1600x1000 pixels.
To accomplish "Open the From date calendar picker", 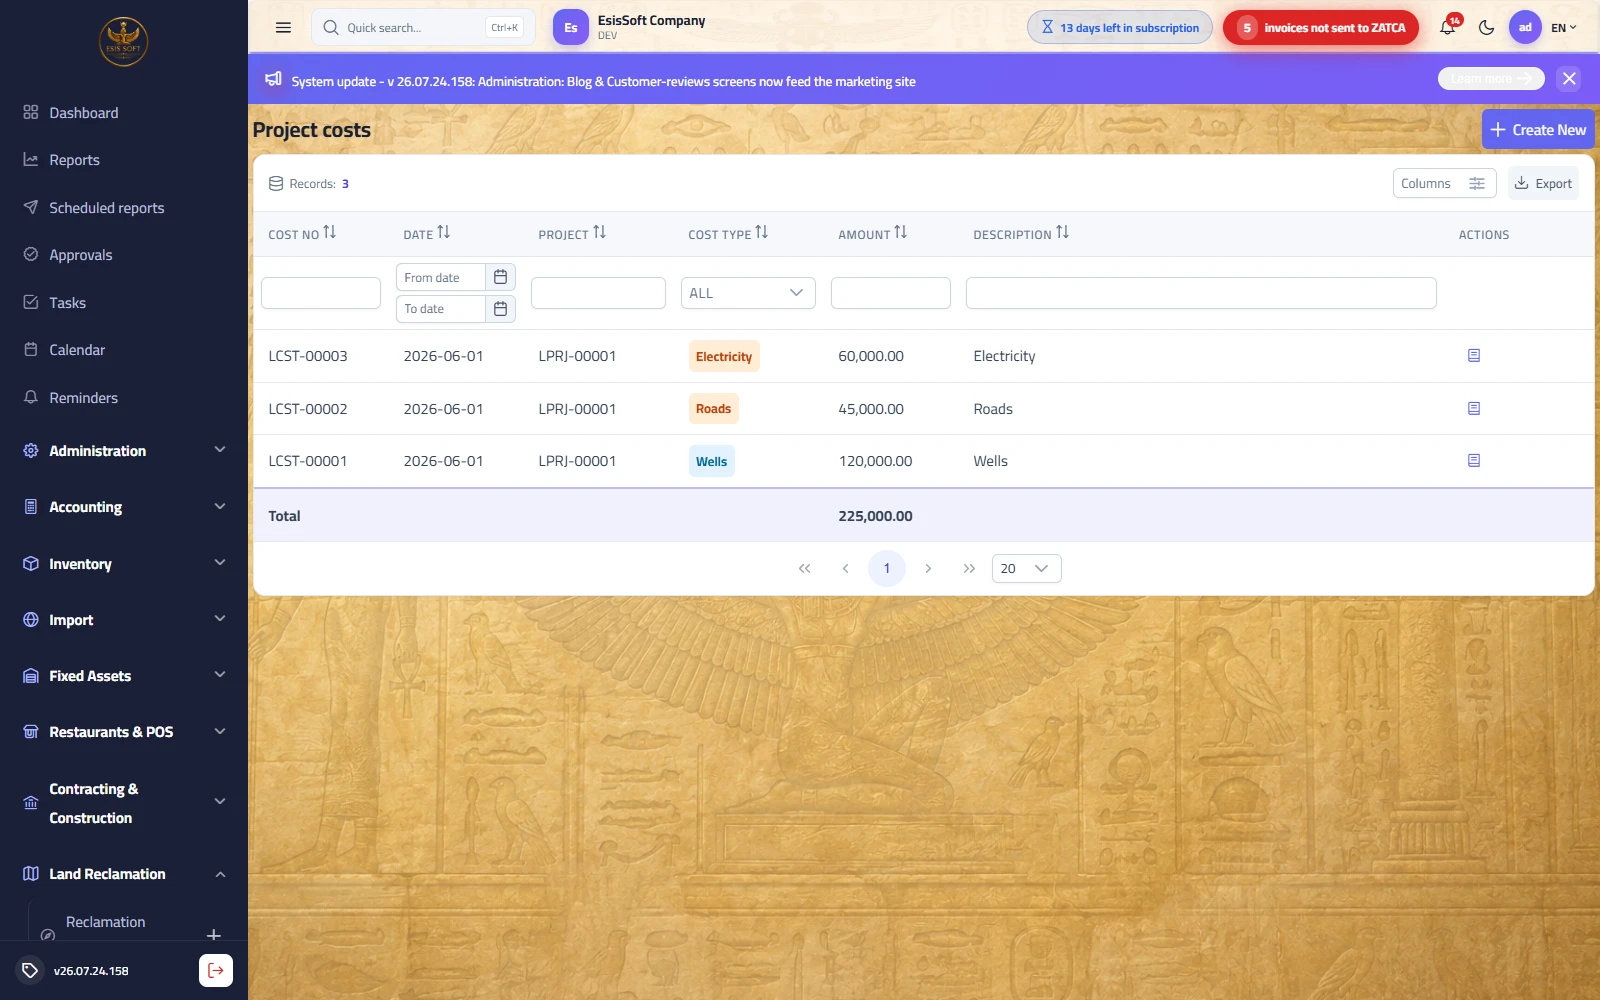I will click(500, 277).
